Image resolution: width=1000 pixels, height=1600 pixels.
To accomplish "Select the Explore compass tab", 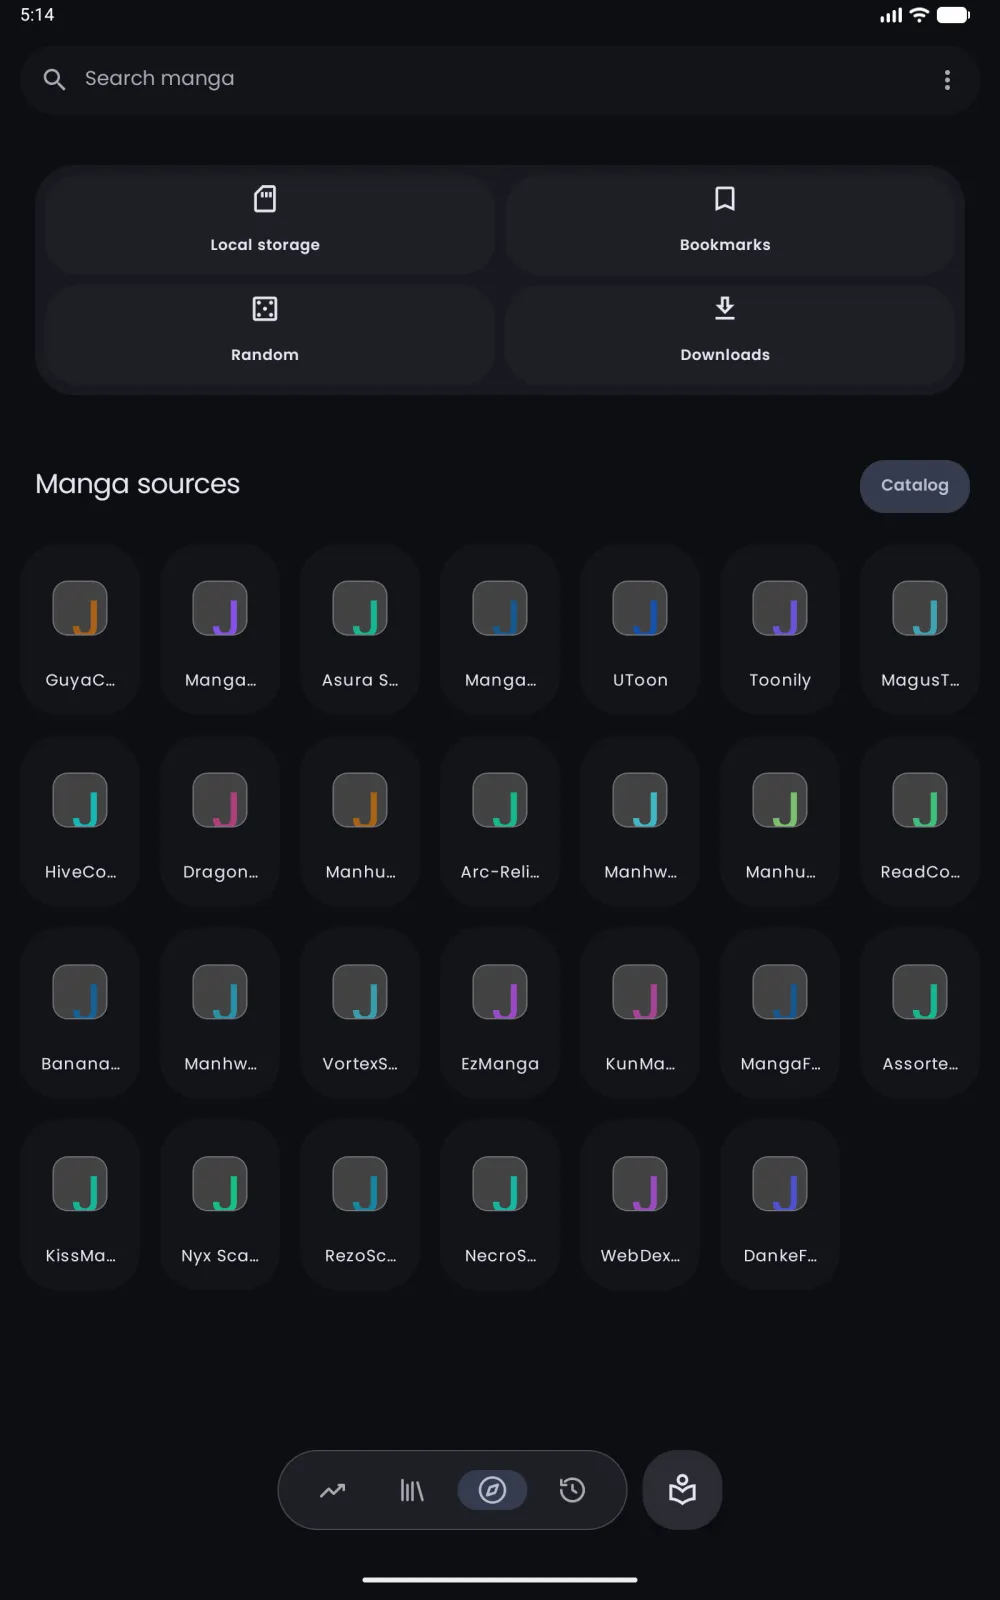I will tap(492, 1490).
